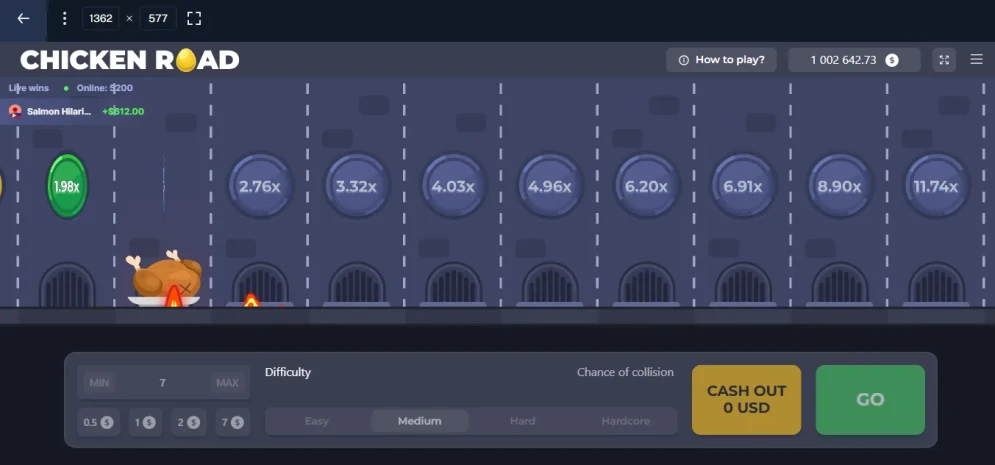The height and width of the screenshot is (465, 995).
Task: Expand the game with fullscreen arrows icon
Action: (944, 60)
